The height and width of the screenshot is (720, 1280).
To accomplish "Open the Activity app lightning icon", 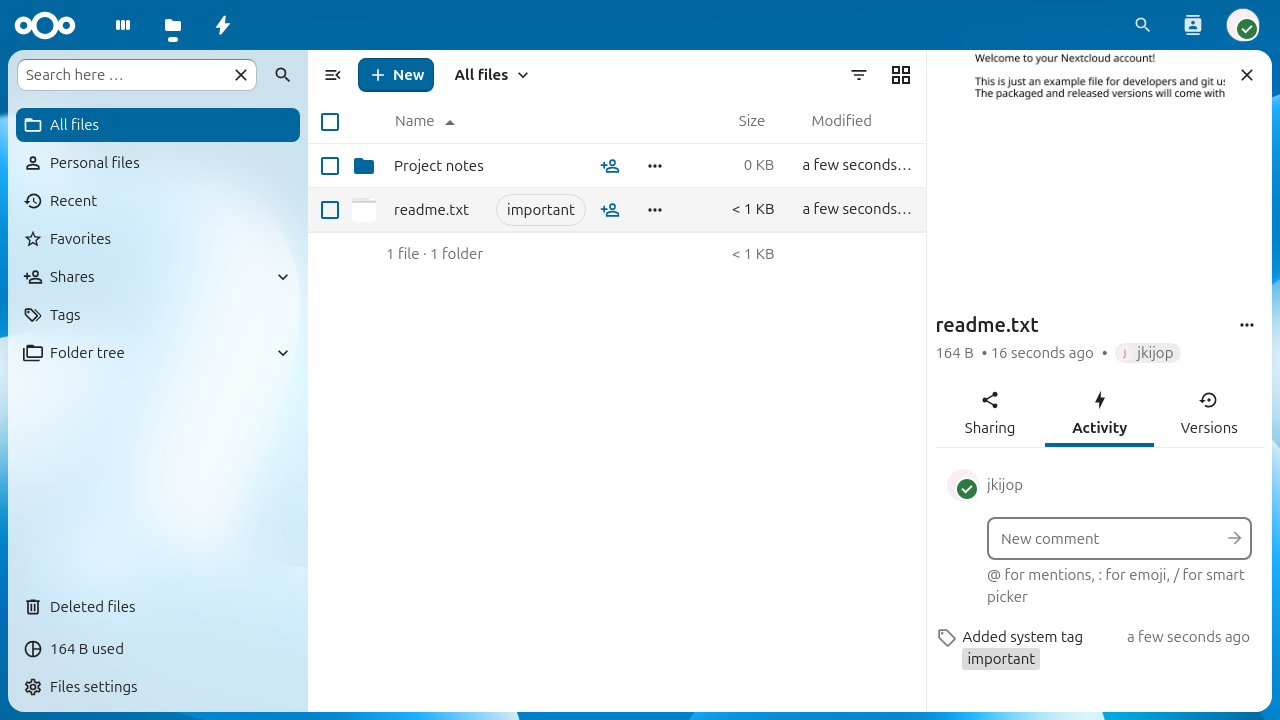I will [223, 25].
